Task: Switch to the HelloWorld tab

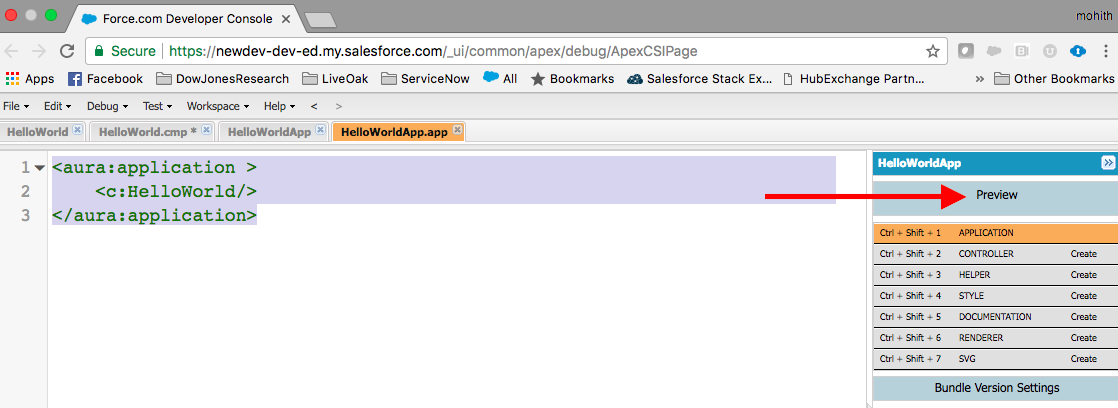Action: (38, 131)
